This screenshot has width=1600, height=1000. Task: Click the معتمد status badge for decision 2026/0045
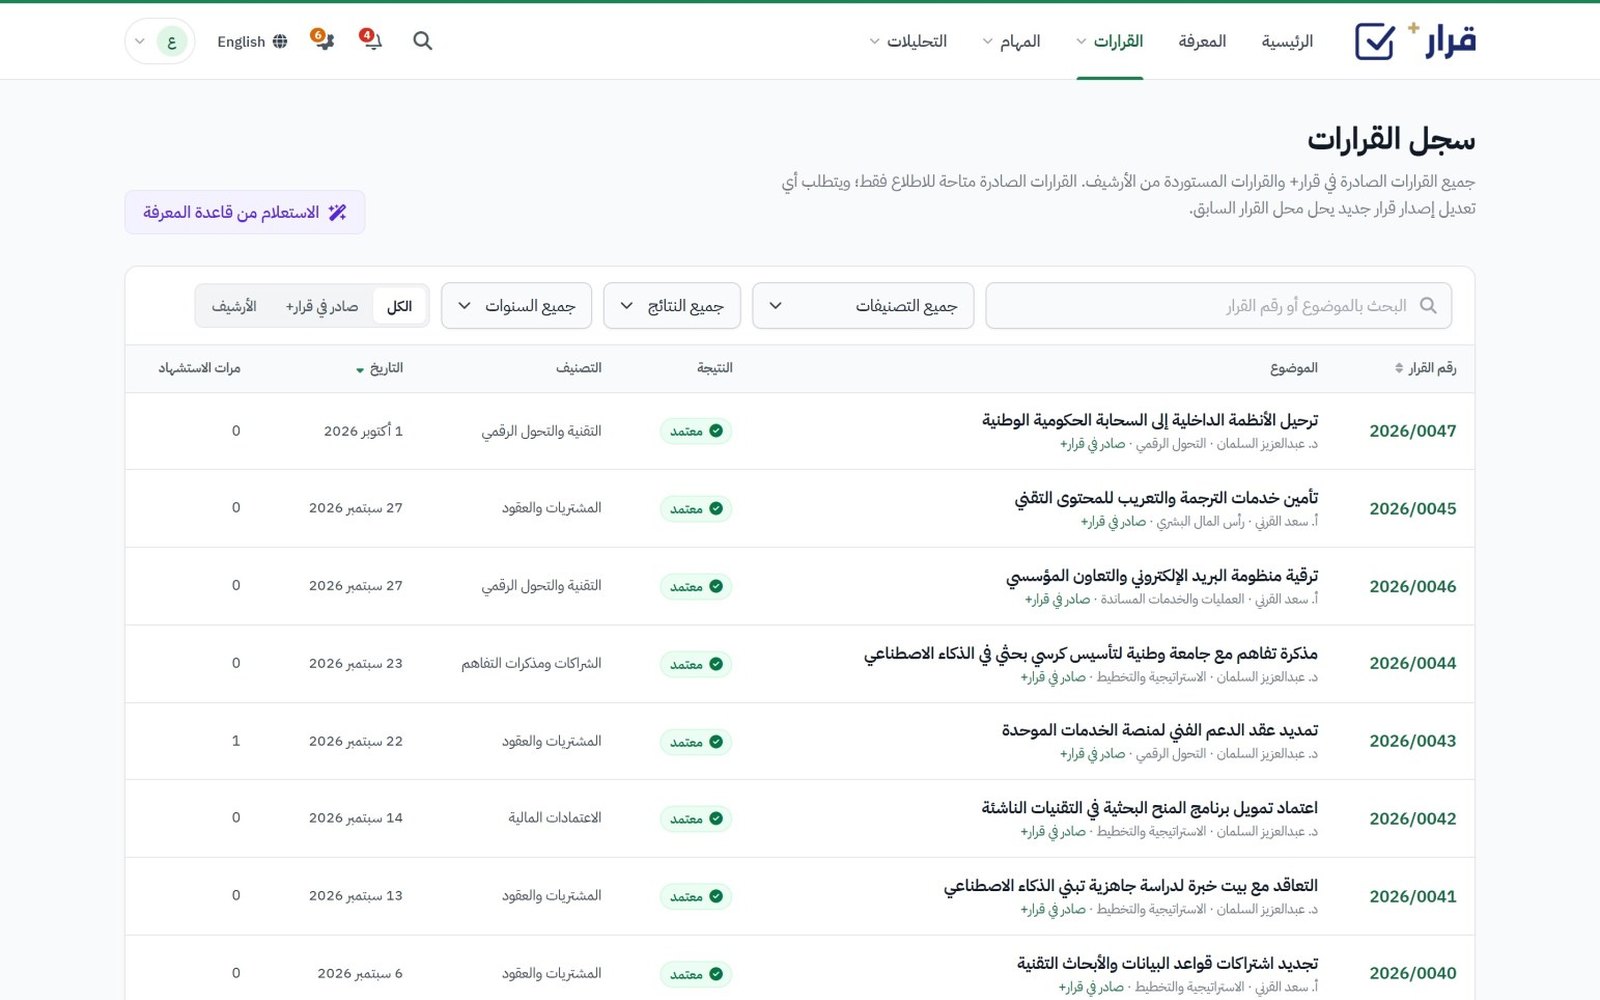695,508
